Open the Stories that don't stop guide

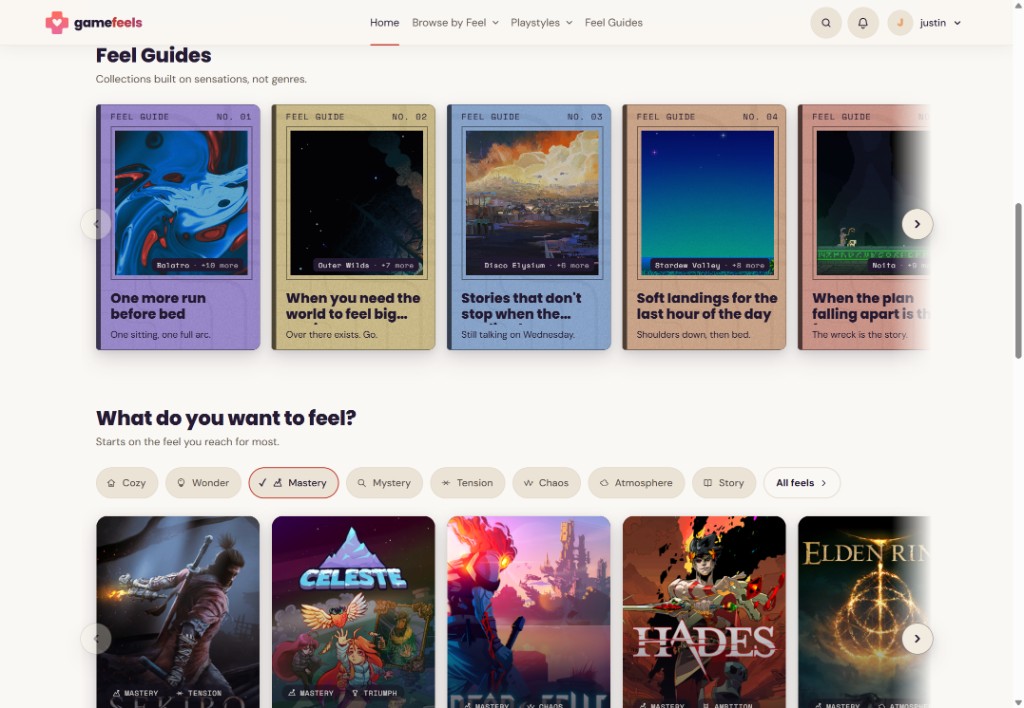tap(528, 227)
